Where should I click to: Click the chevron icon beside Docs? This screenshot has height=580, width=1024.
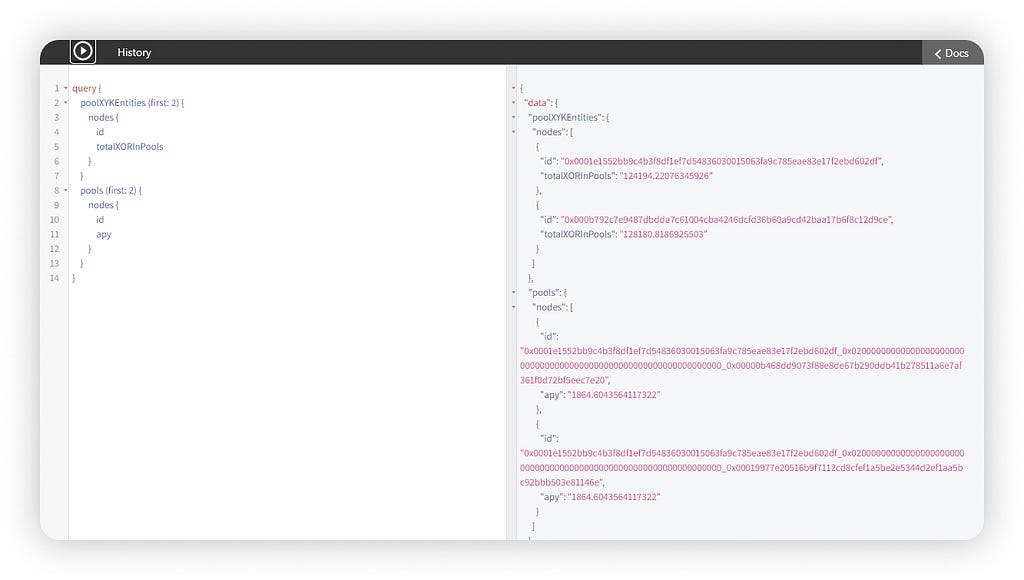click(x=938, y=54)
